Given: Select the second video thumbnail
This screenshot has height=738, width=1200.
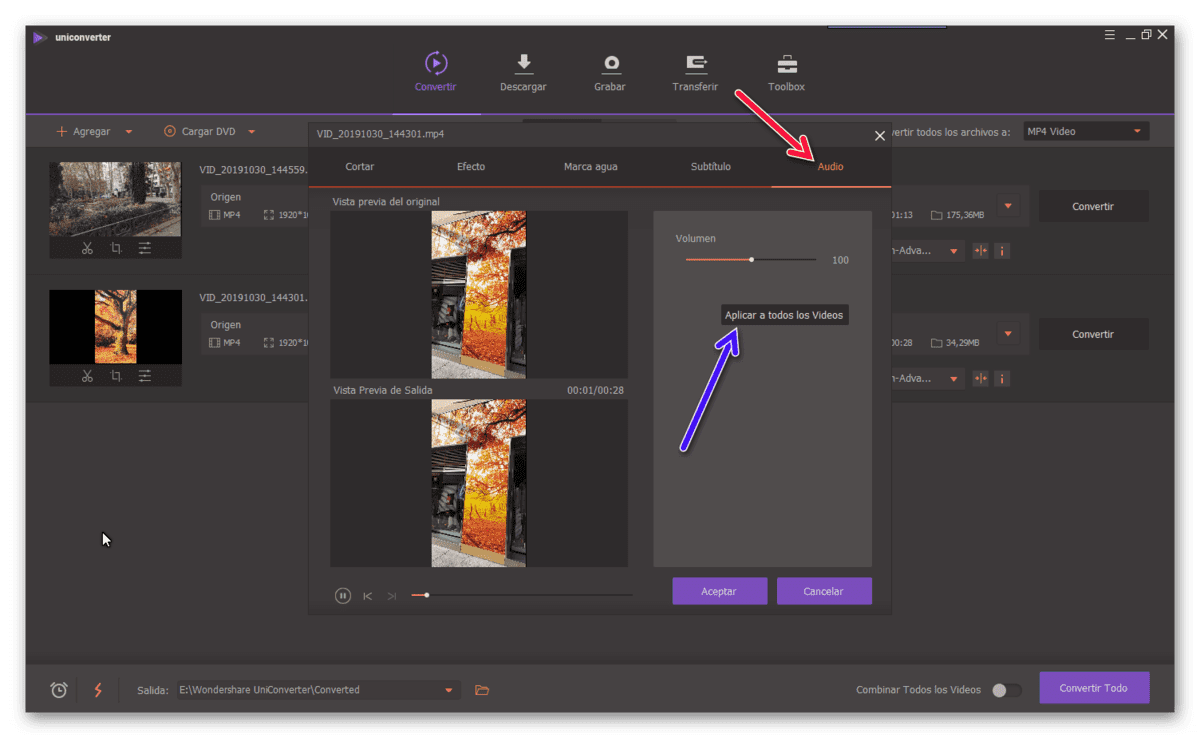Looking at the screenshot, I should [116, 327].
